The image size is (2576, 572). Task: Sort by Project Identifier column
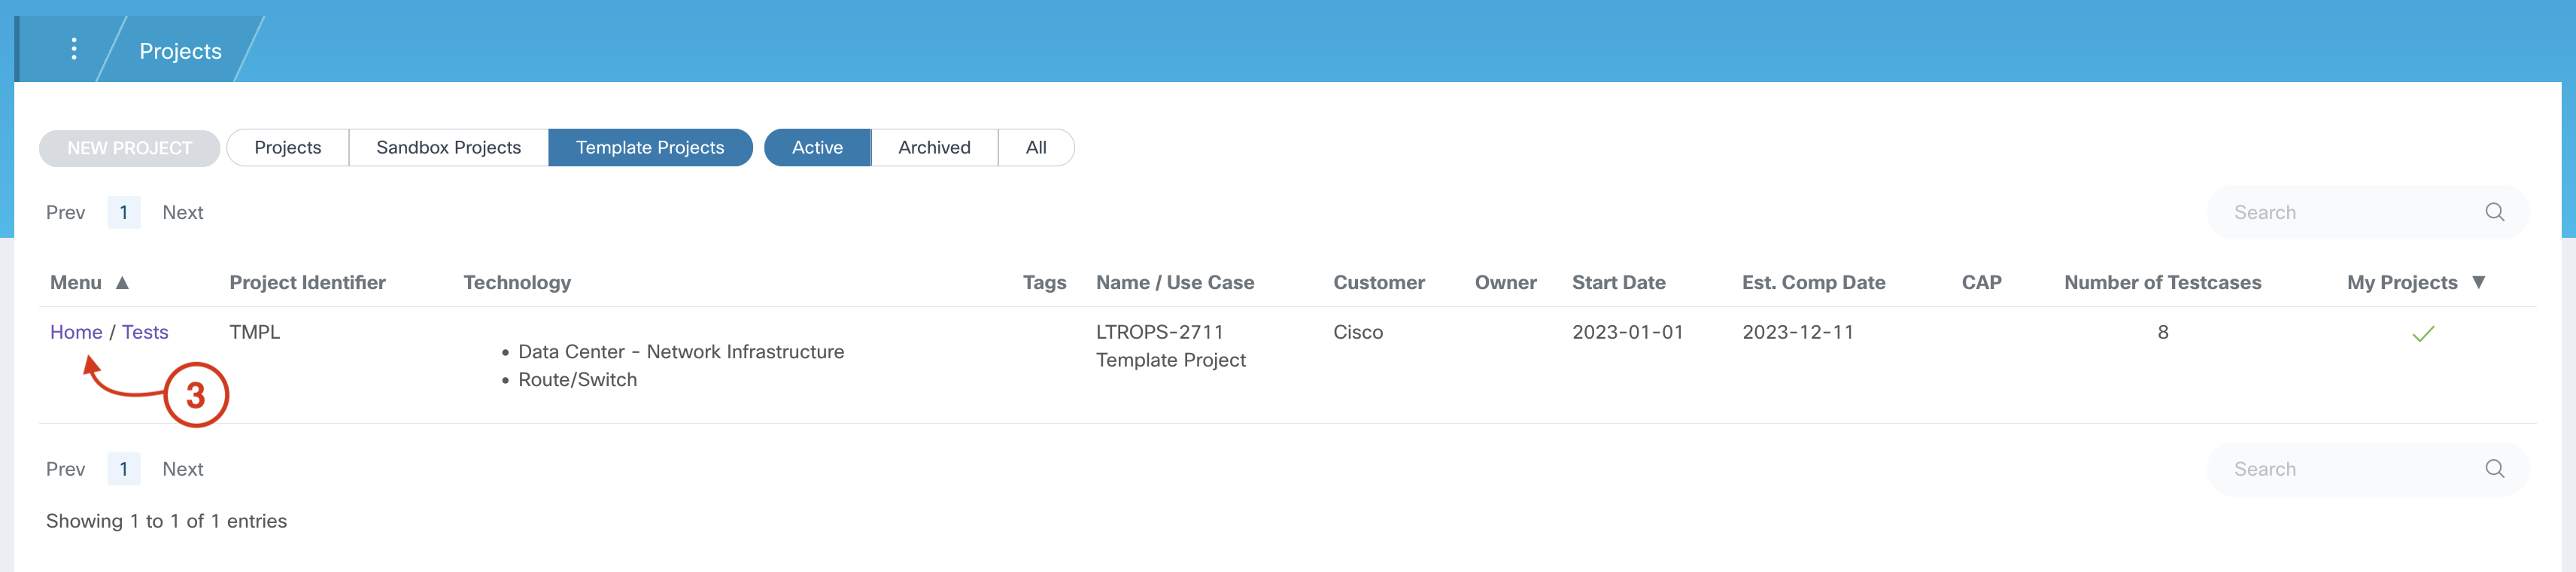click(x=307, y=283)
